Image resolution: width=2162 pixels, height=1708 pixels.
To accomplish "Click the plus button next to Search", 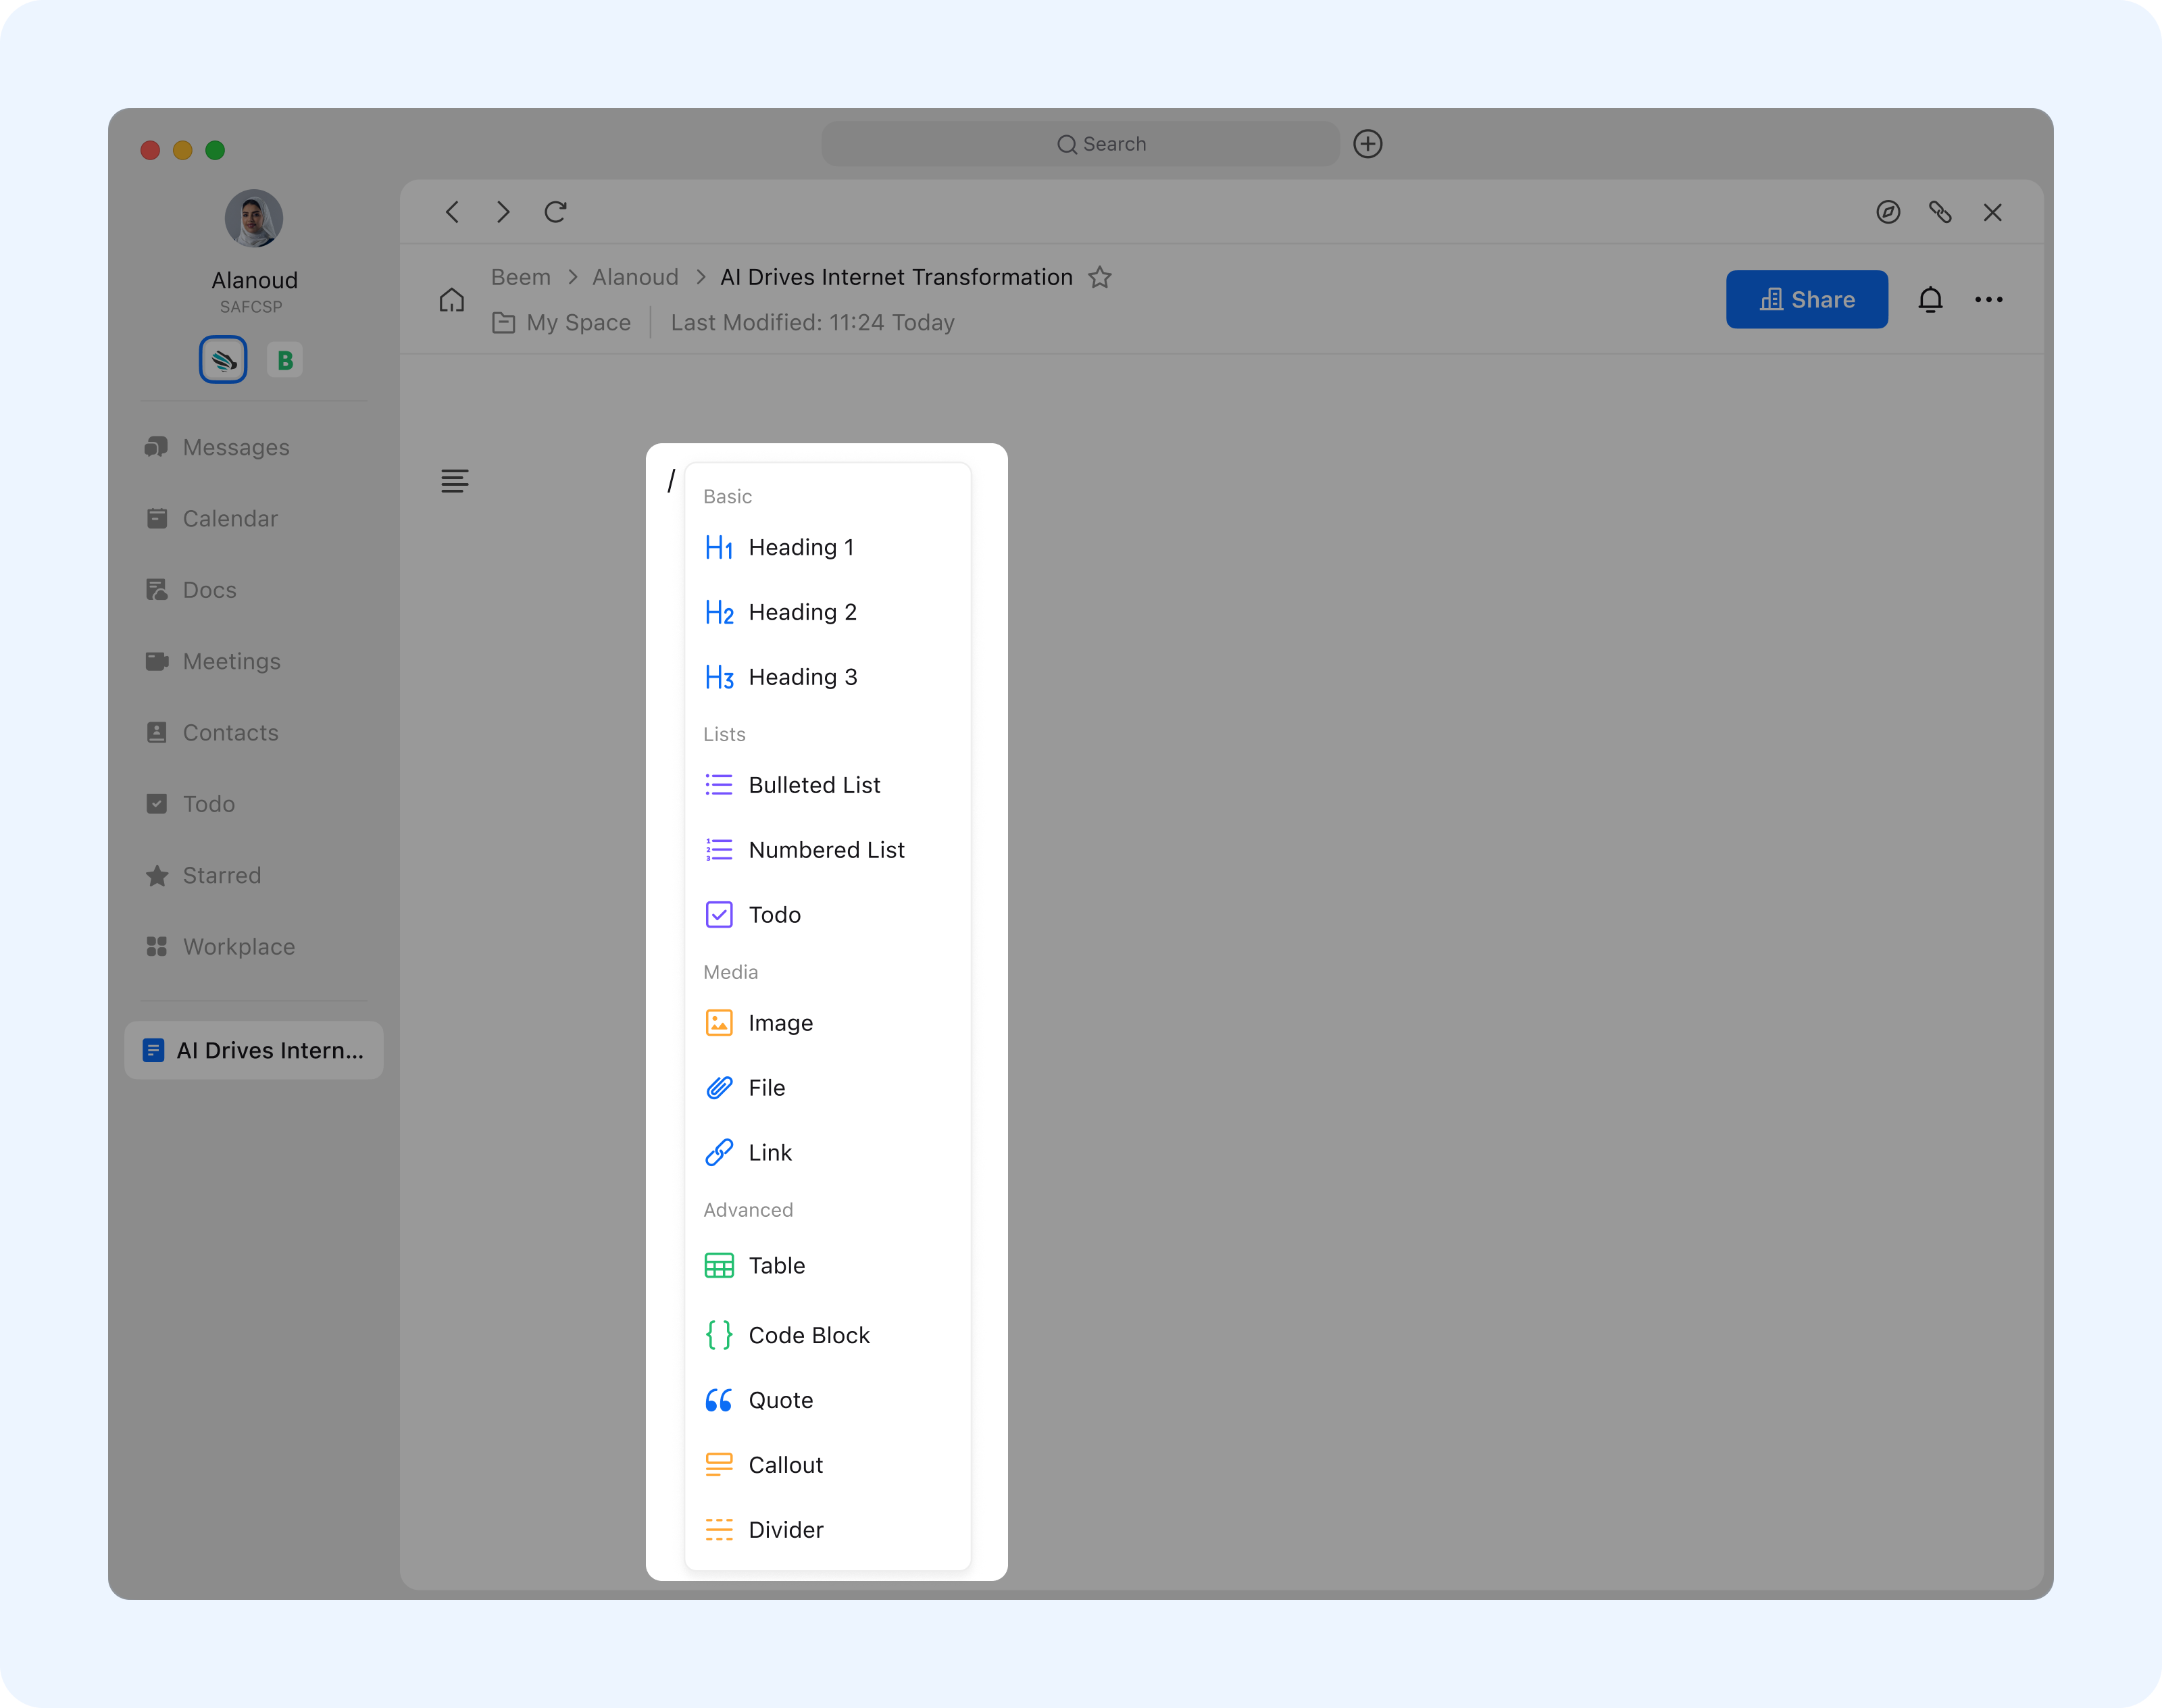I will pyautogui.click(x=1367, y=144).
